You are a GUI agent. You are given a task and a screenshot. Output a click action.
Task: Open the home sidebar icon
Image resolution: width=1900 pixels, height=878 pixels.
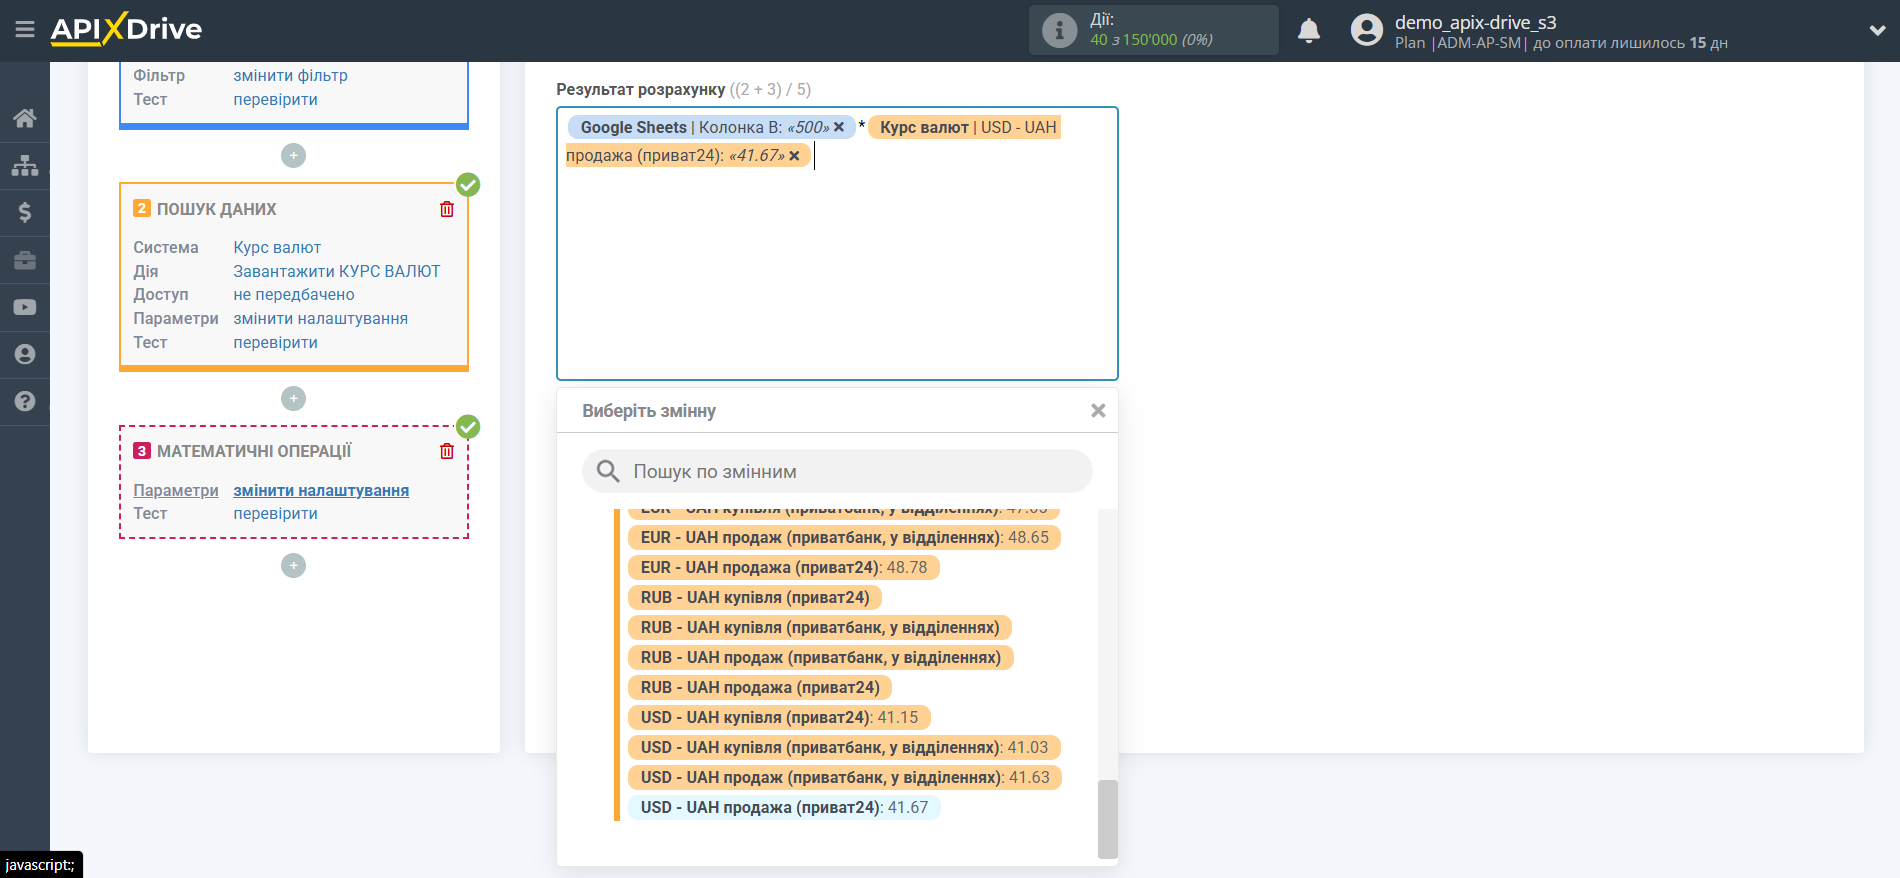(25, 118)
